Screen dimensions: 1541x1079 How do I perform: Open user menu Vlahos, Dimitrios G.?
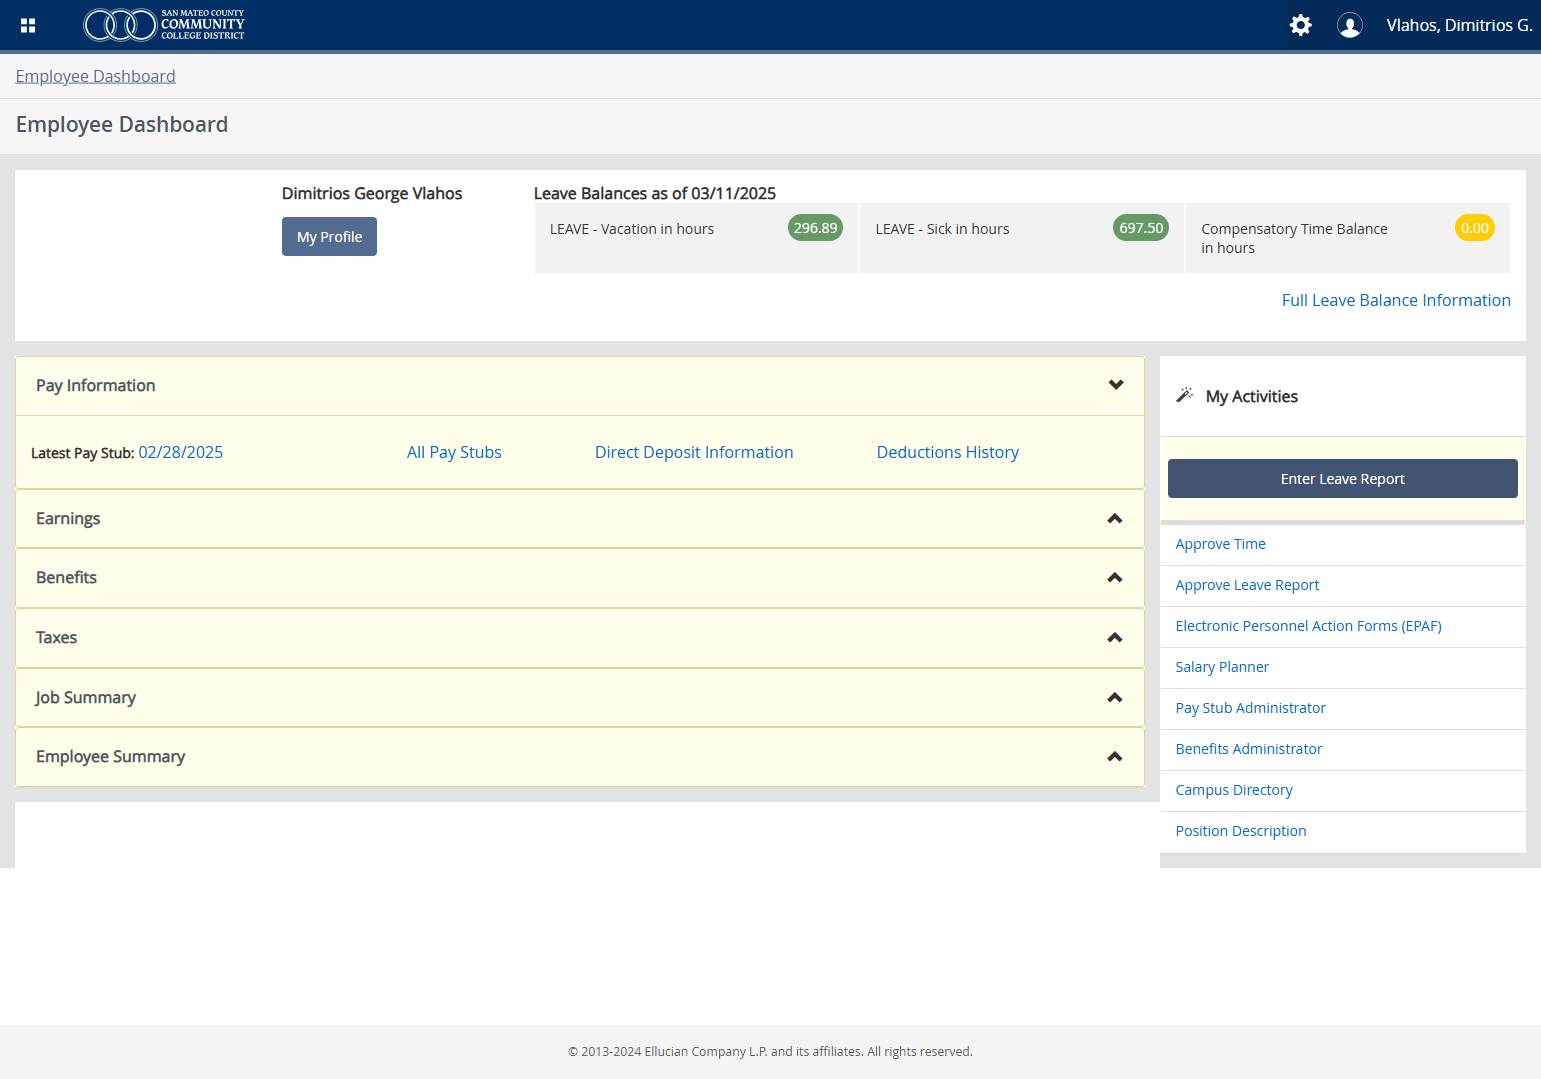[x=1459, y=25]
